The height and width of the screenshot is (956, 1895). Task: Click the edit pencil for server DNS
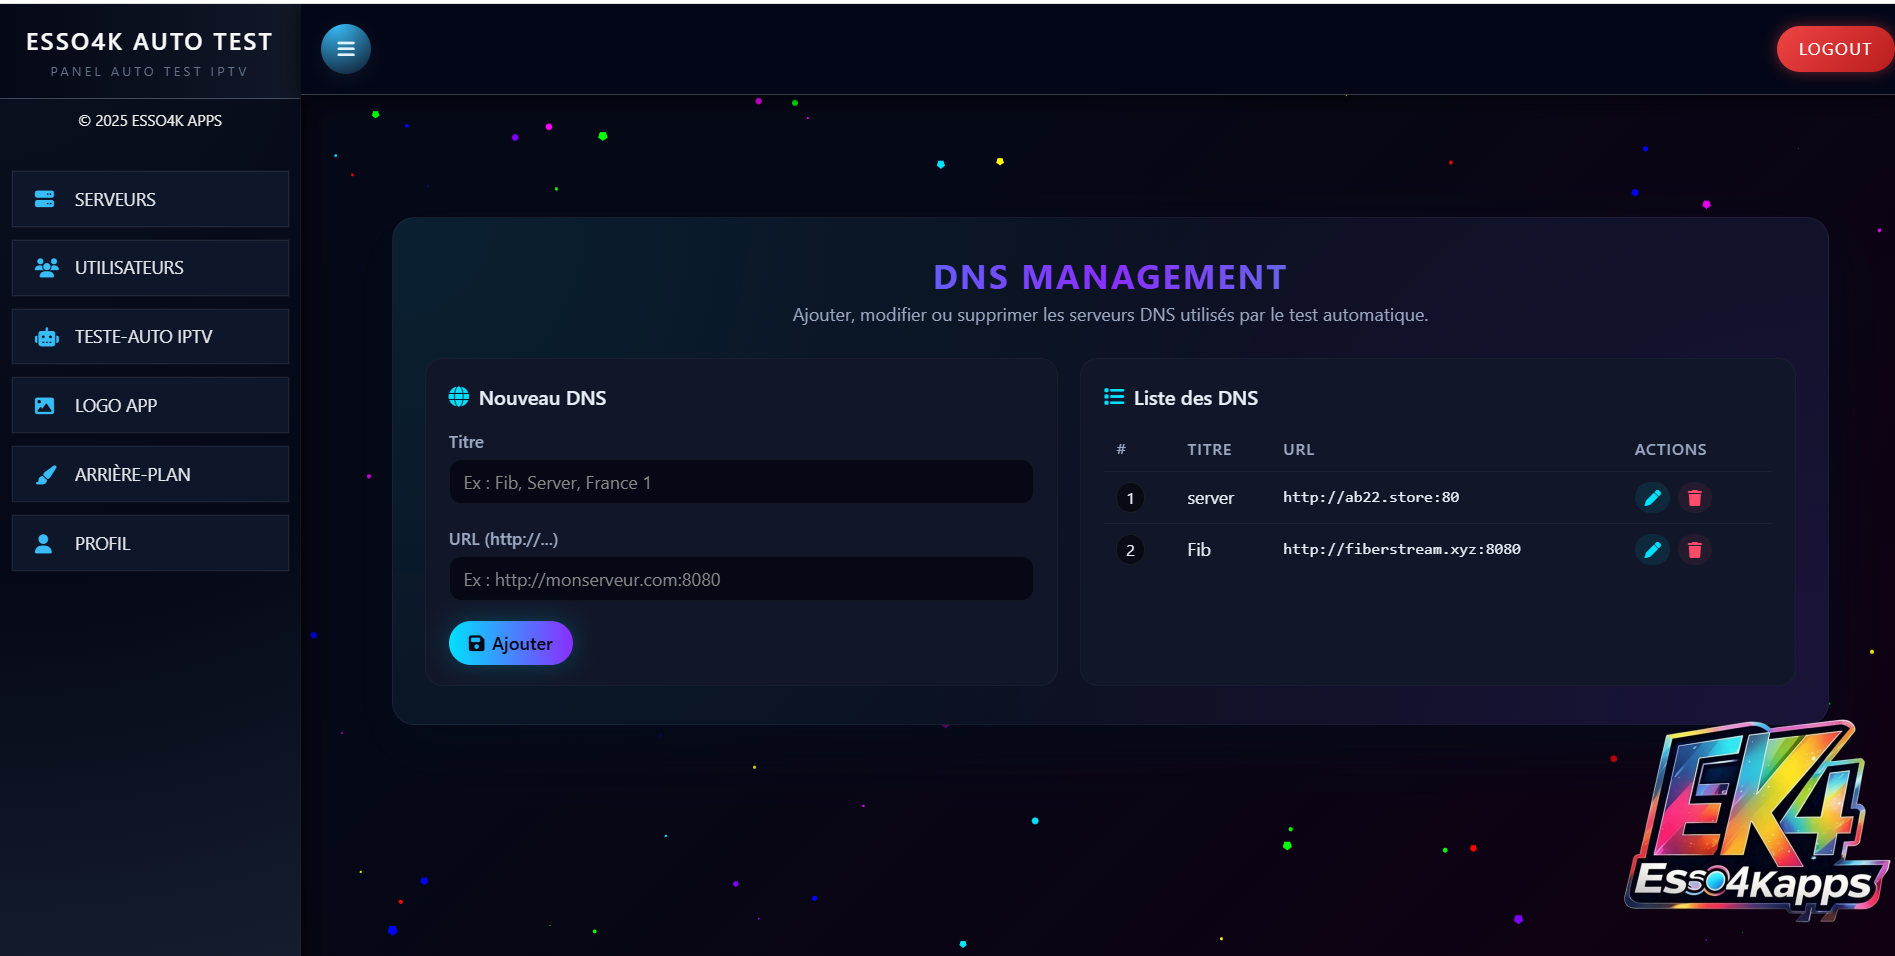pyautogui.click(x=1652, y=498)
